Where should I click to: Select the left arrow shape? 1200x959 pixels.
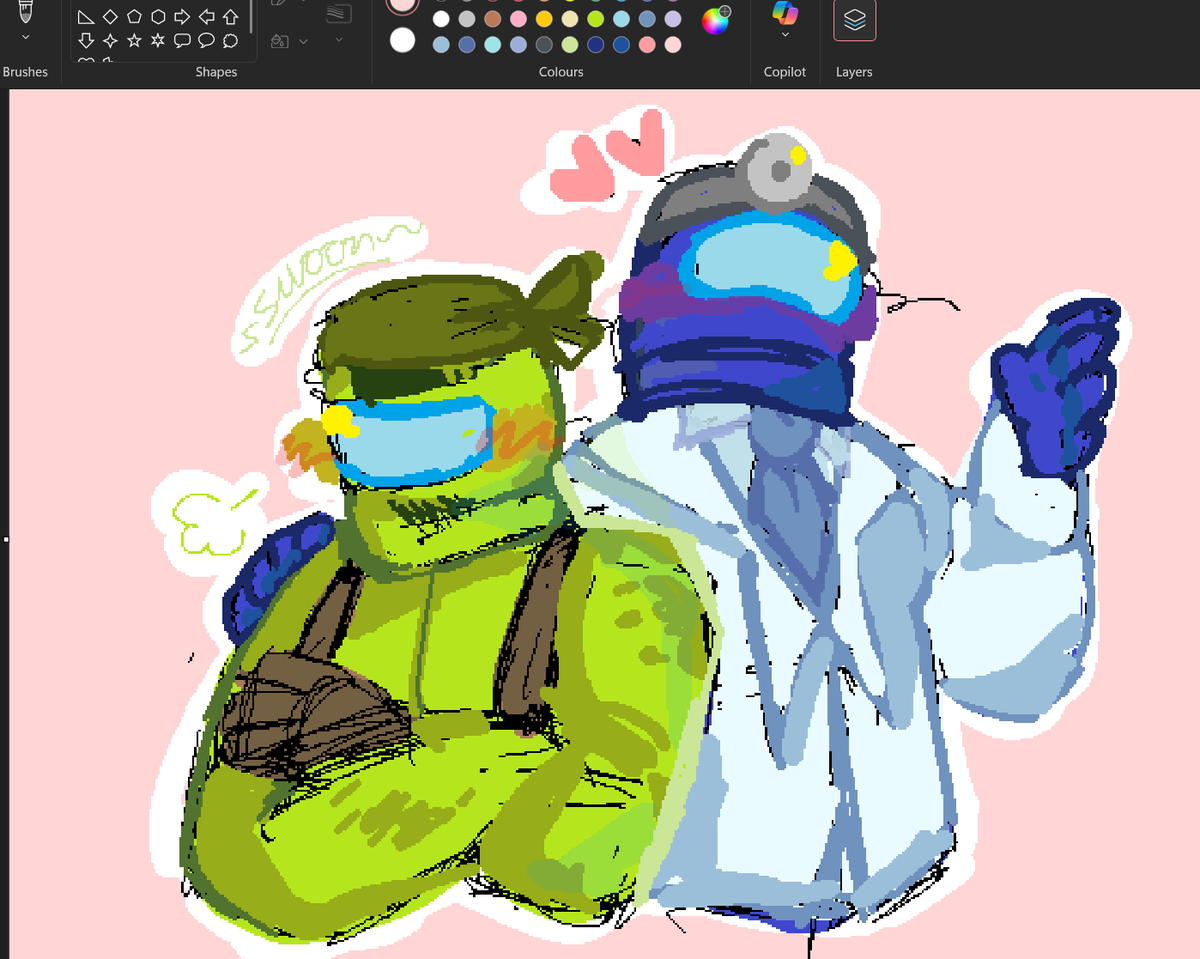pyautogui.click(x=206, y=17)
